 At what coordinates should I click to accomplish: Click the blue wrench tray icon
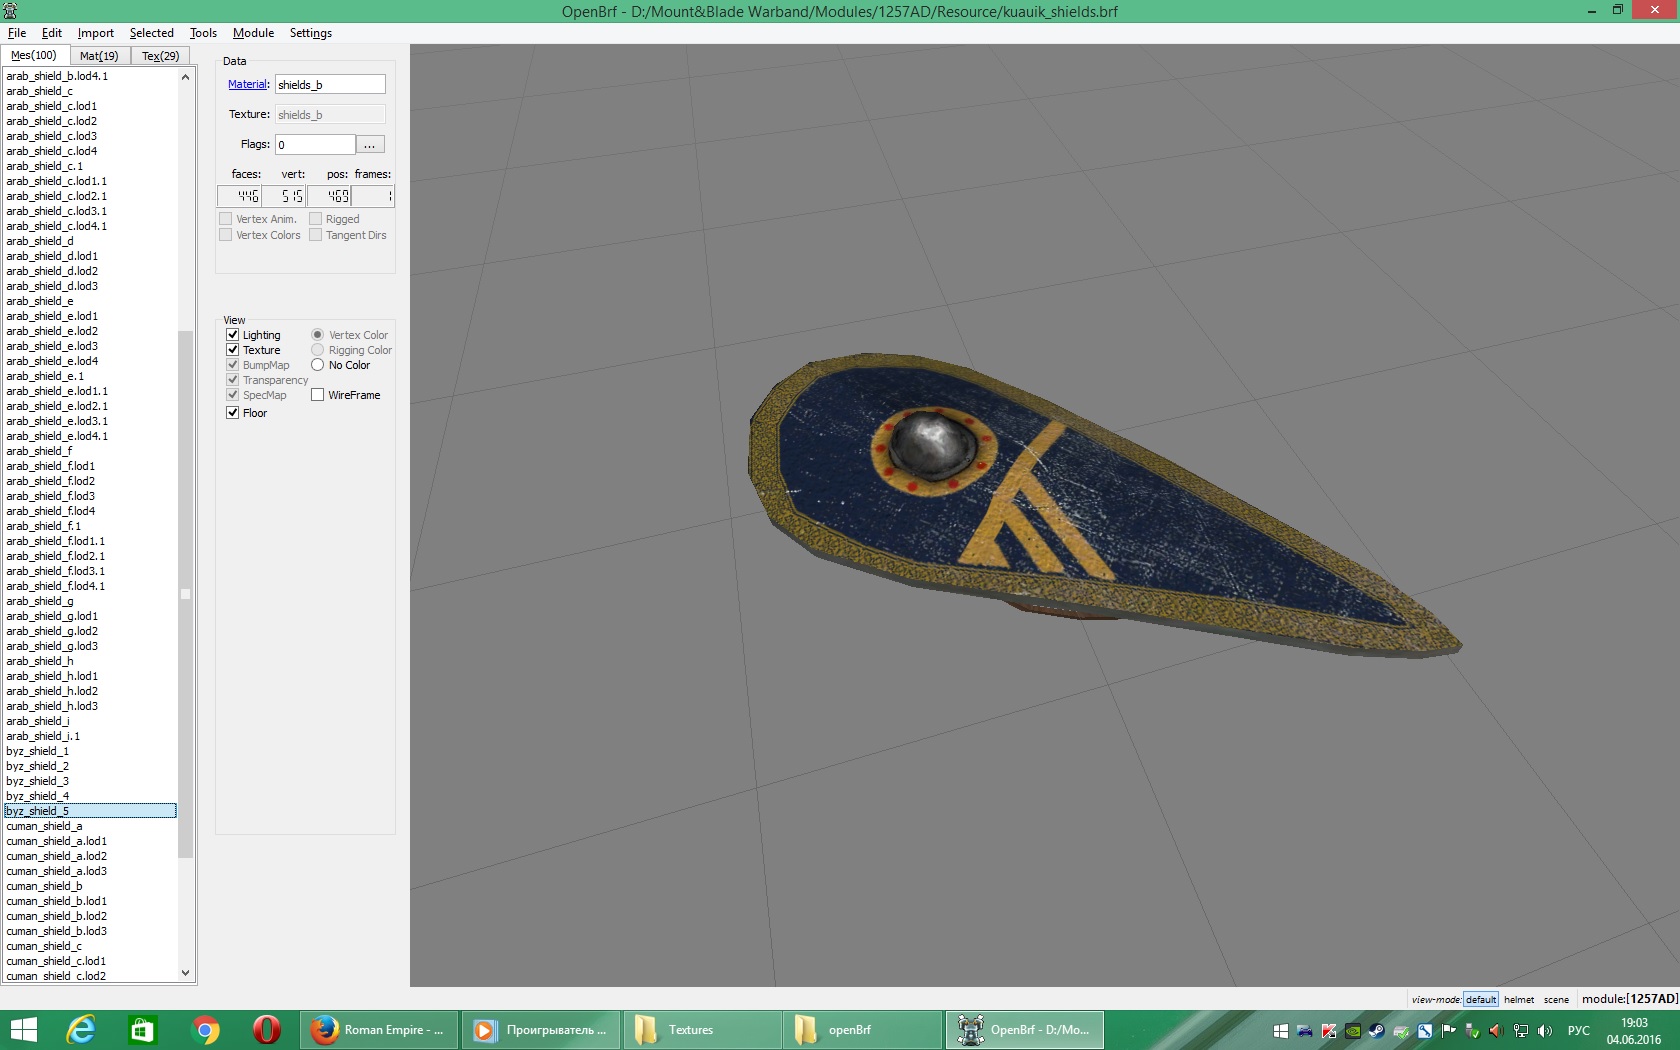point(1425,1031)
